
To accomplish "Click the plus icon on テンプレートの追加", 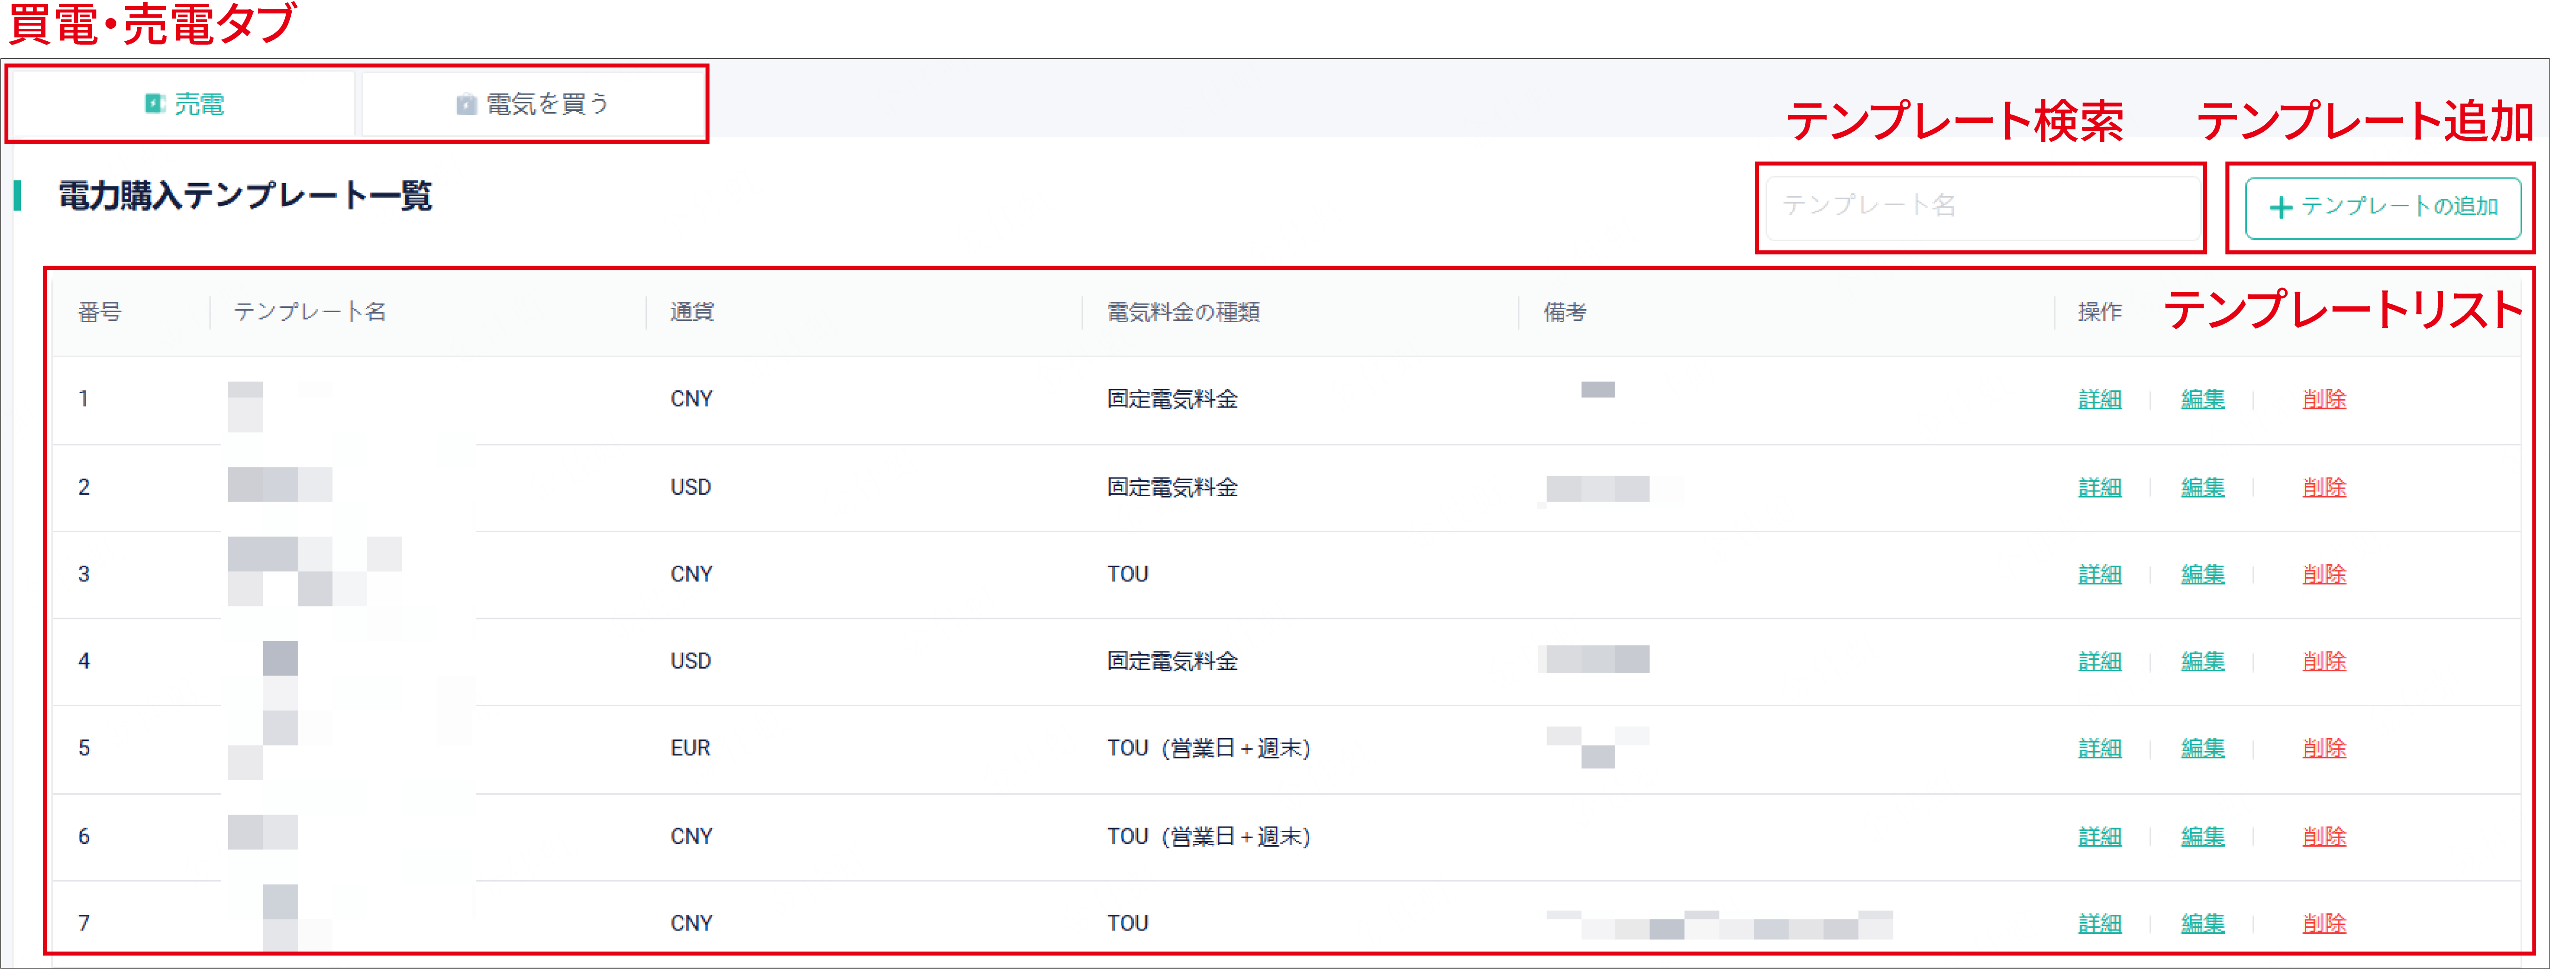I will pos(2281,208).
